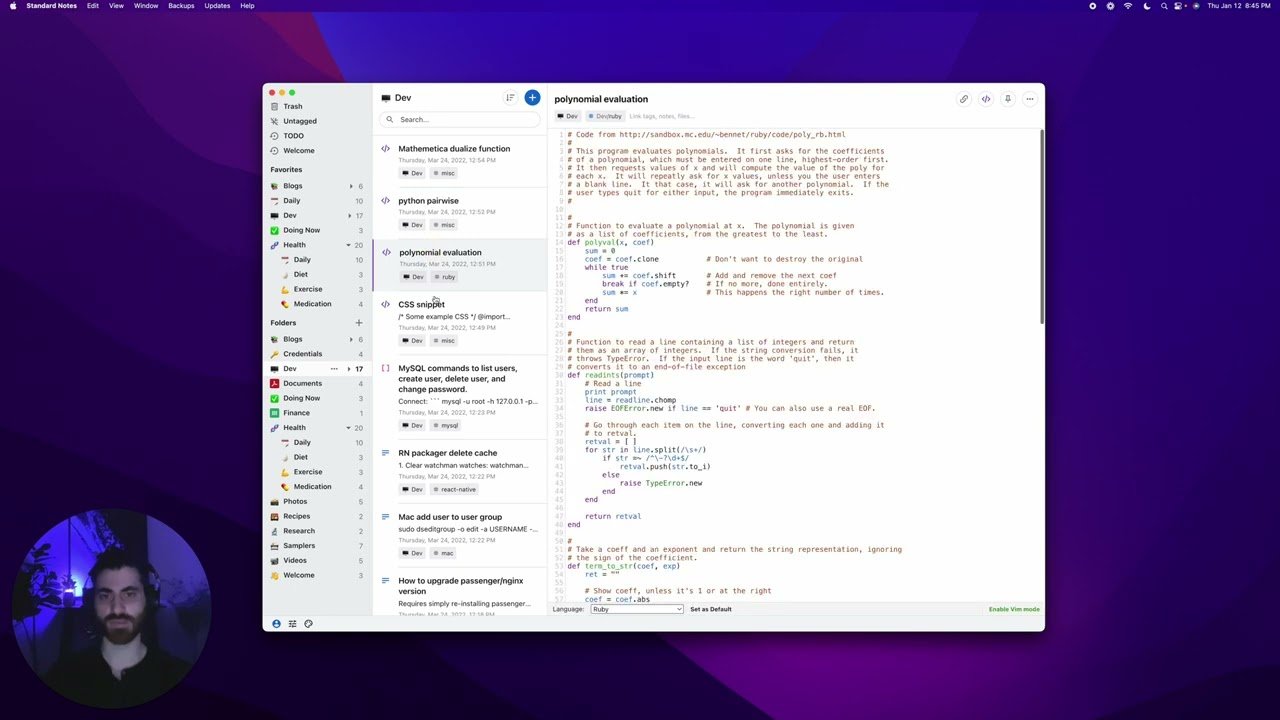Click the text icon beside RN packager delete cache
This screenshot has width=1280, height=720.
386,453
